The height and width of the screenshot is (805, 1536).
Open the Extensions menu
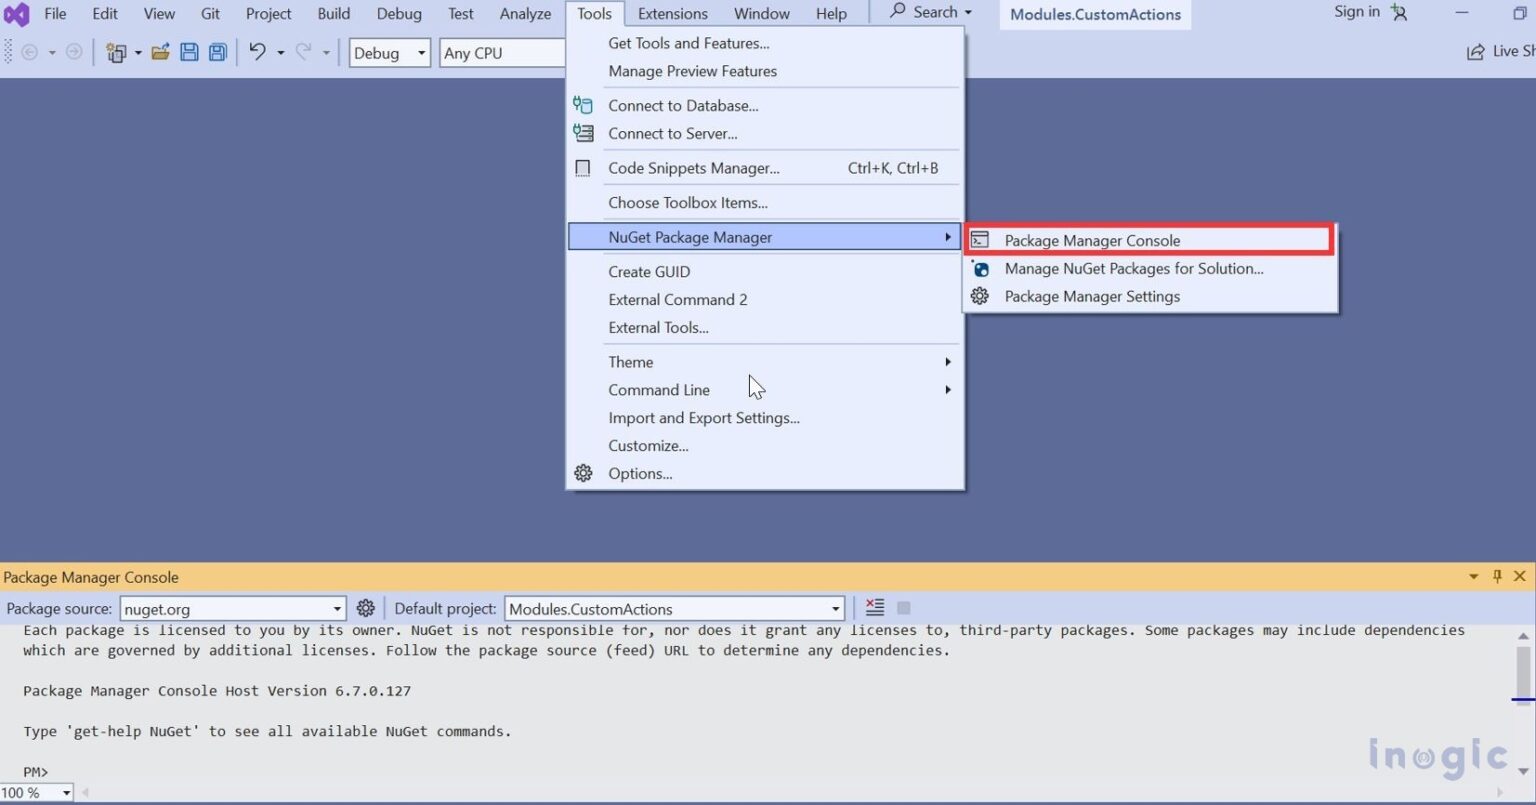[672, 13]
